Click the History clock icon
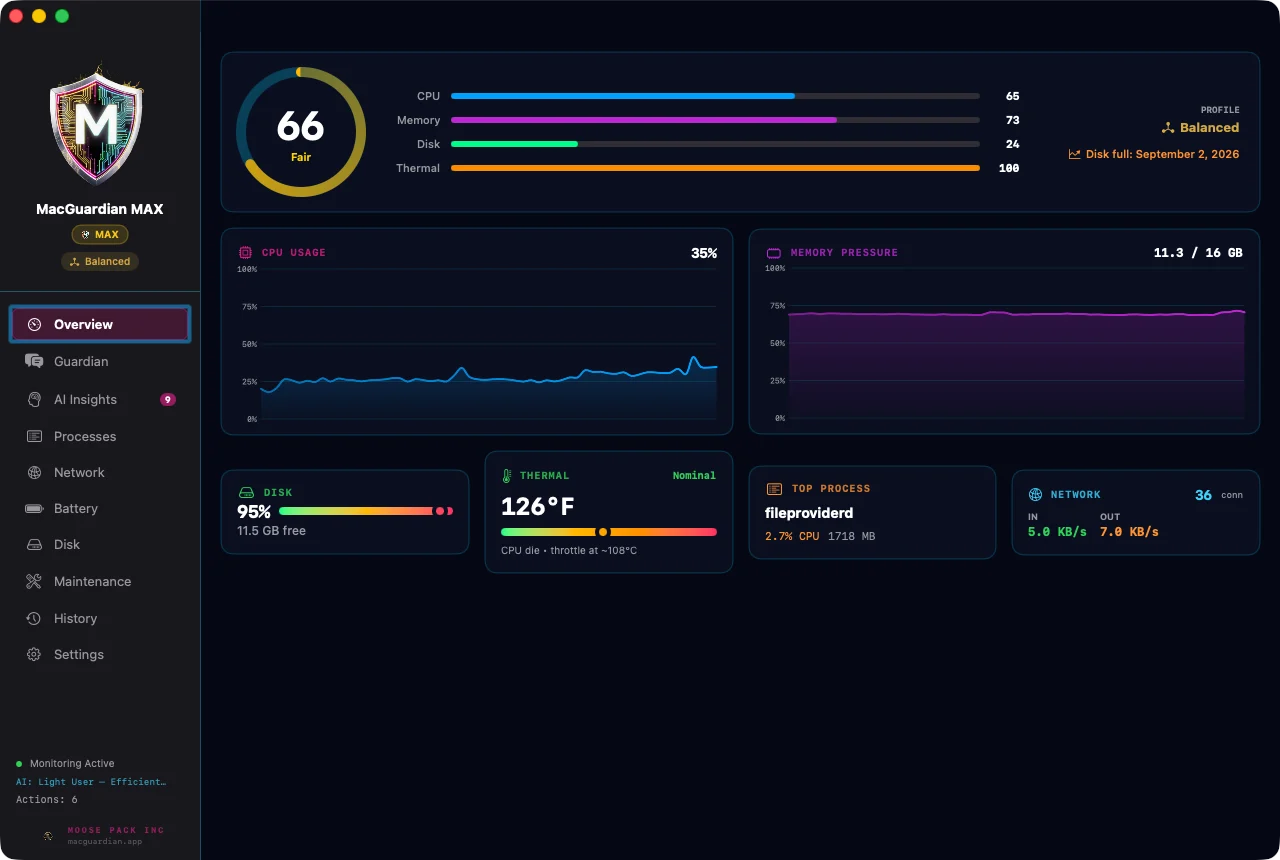The image size is (1280, 860). pos(34,618)
